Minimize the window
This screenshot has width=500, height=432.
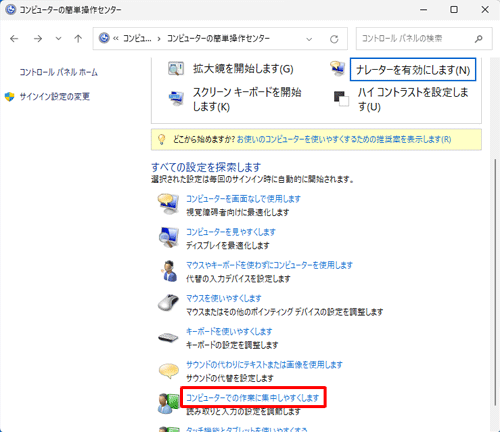point(424,10)
